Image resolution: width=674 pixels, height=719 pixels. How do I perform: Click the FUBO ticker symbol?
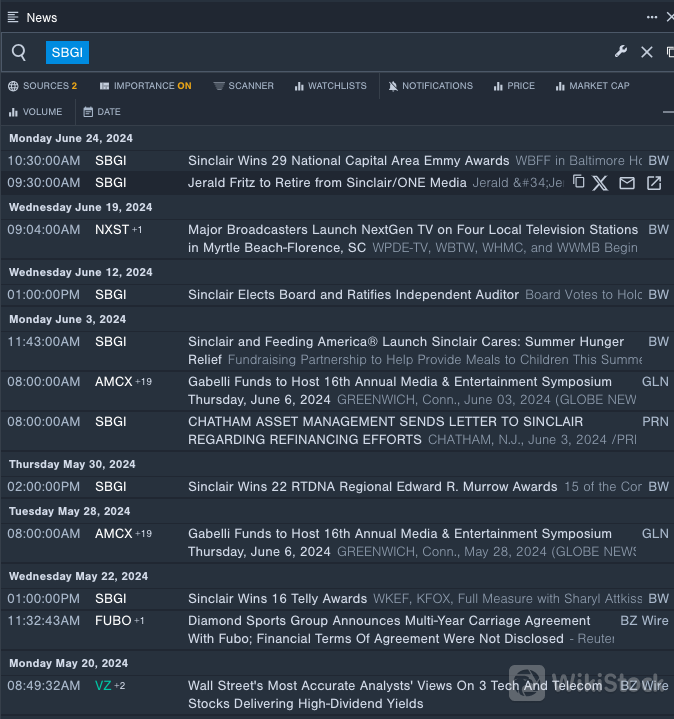[x=113, y=620]
